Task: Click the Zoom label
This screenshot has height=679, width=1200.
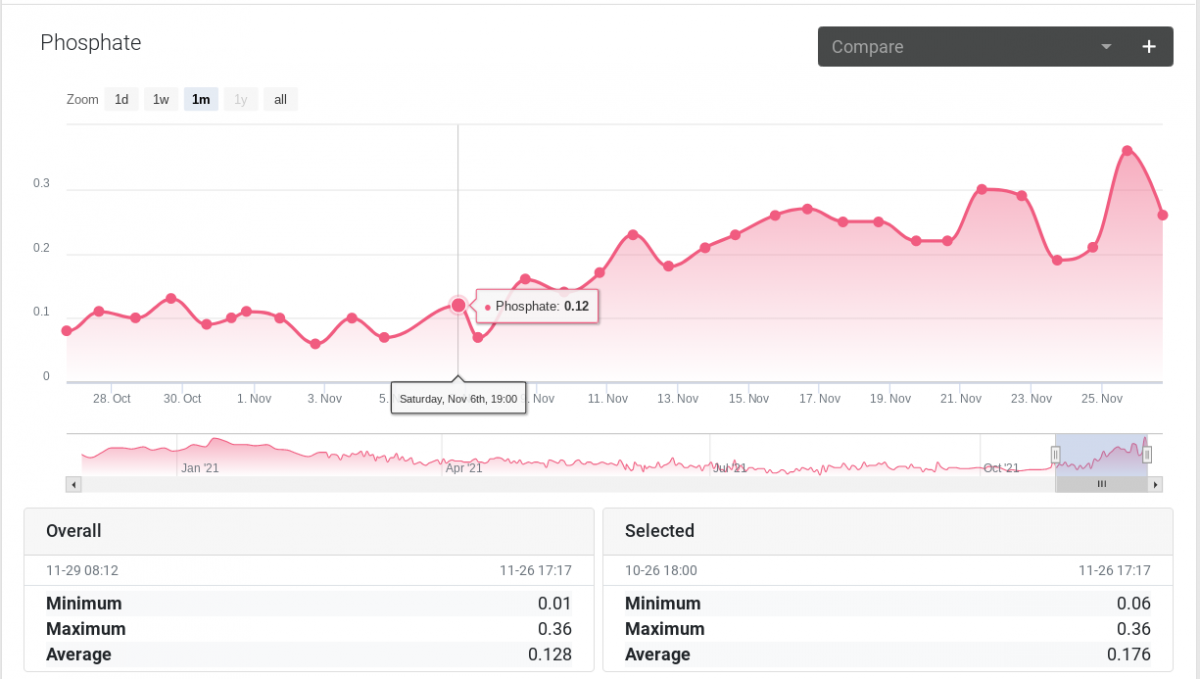Action: point(82,99)
